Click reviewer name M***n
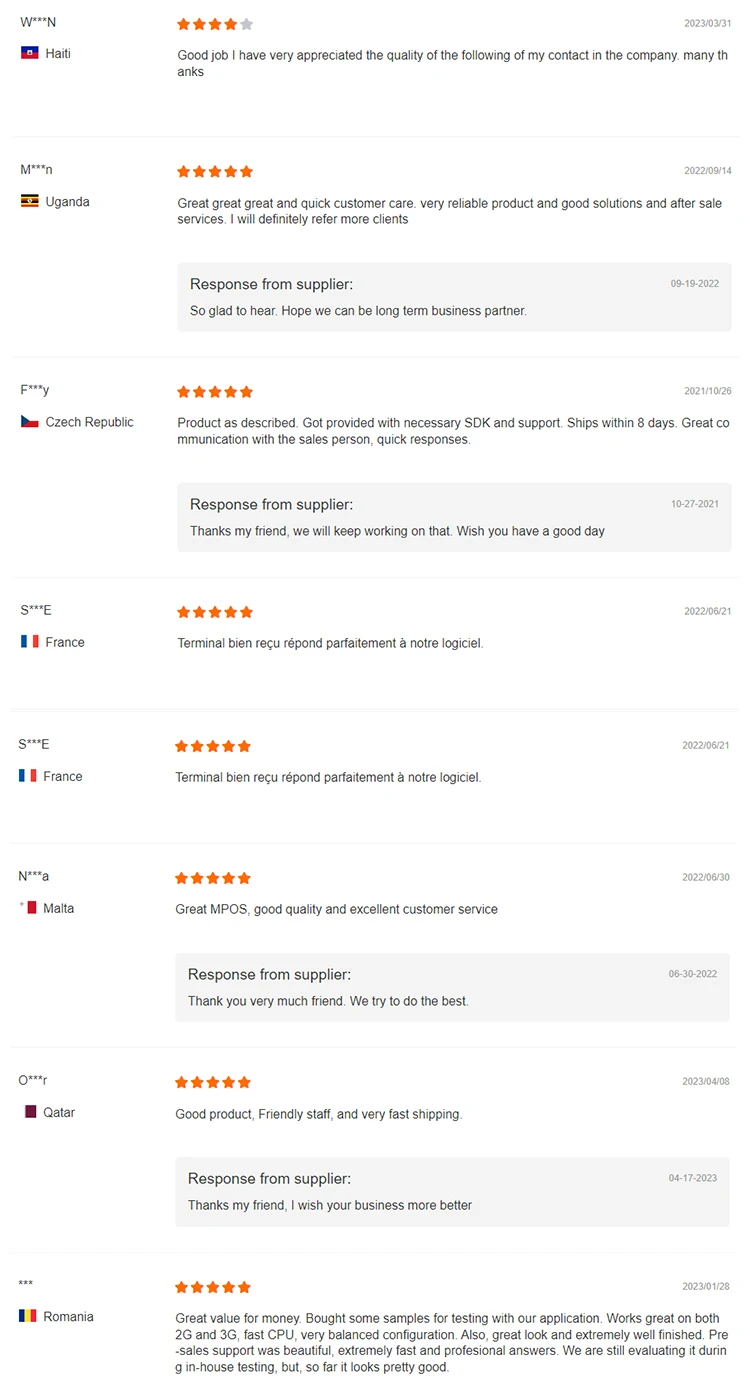Image resolution: width=750 pixels, height=1392 pixels. point(36,170)
